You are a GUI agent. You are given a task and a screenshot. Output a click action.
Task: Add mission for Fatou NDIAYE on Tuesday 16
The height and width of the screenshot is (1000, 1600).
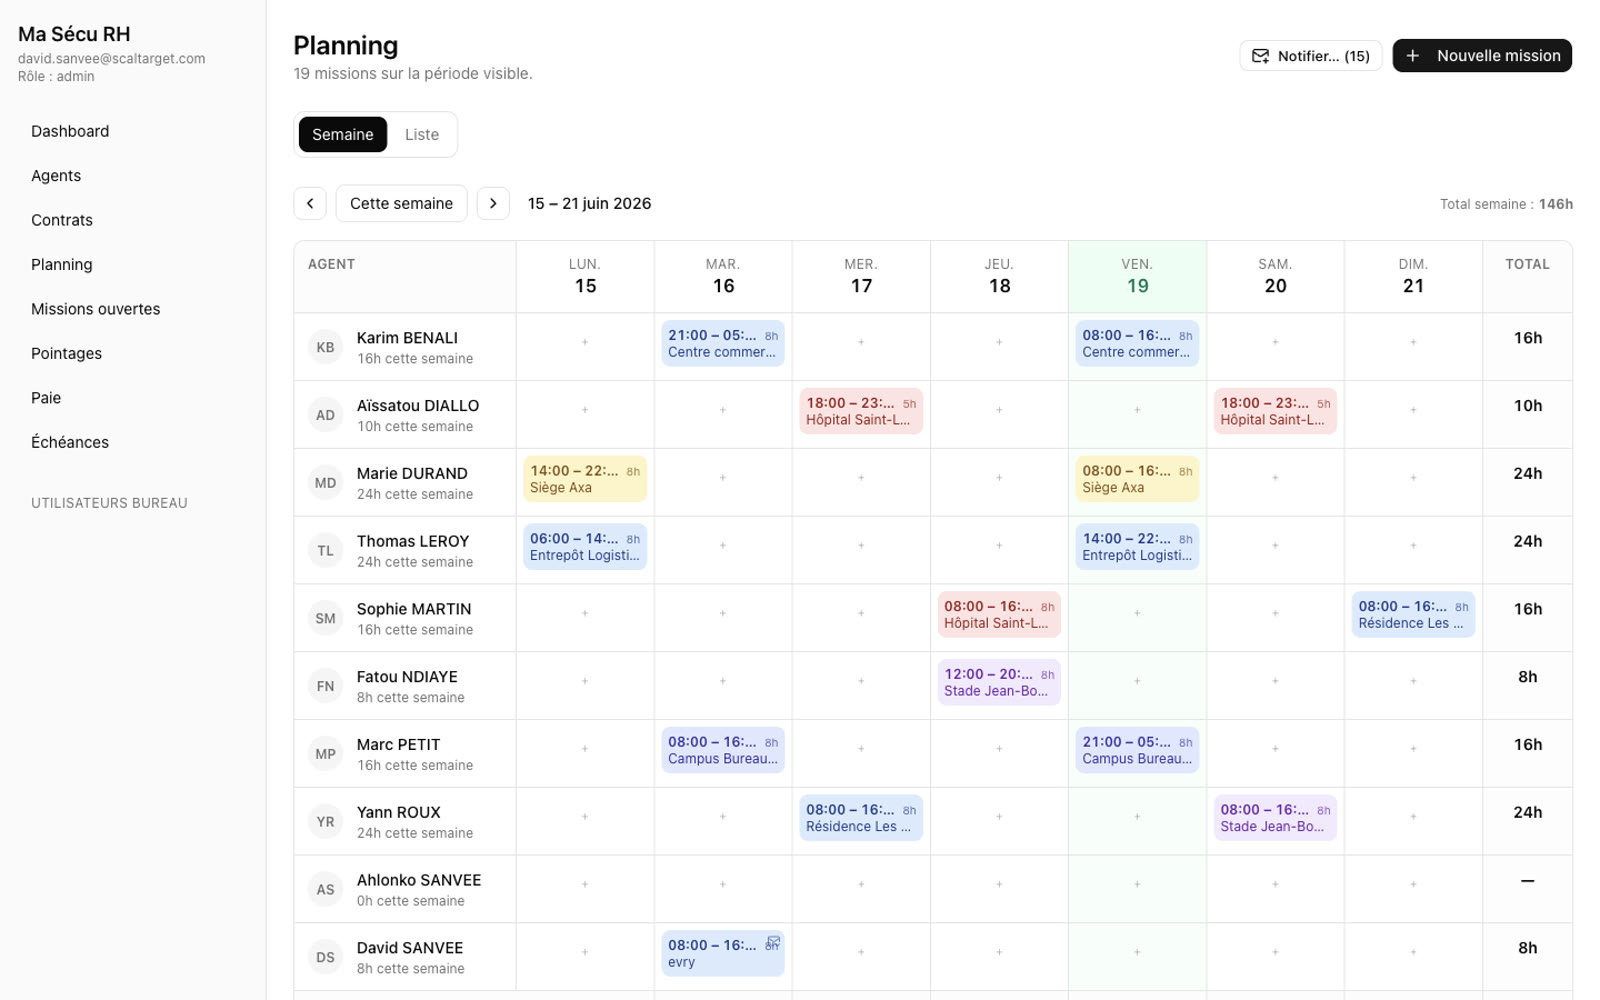pyautogui.click(x=723, y=681)
